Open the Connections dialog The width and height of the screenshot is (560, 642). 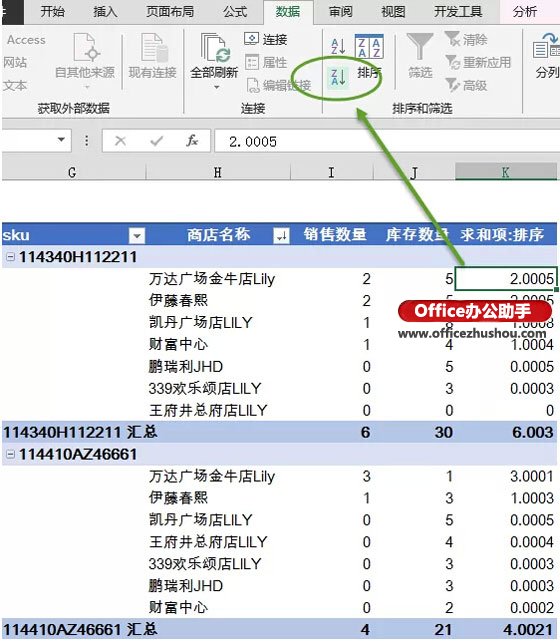coord(266,39)
